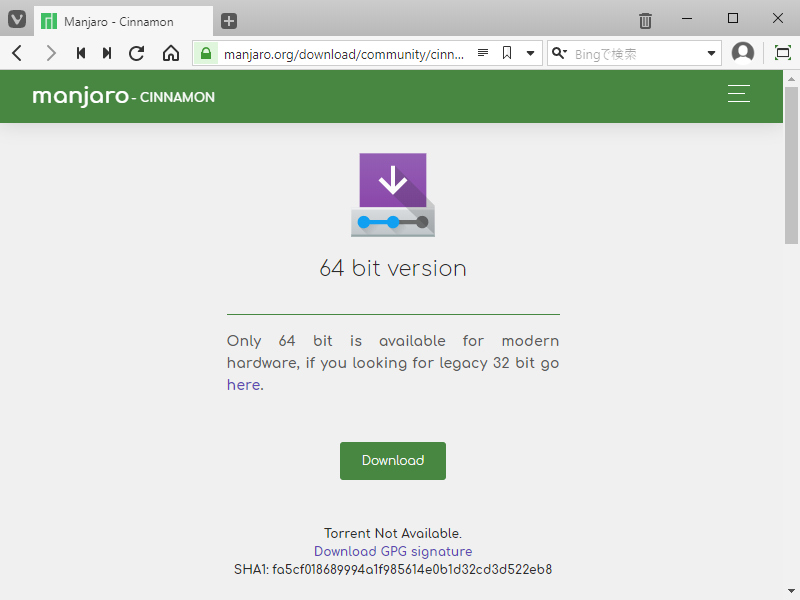Screen dimensions: 800x600
Task: Go to the home page
Action: (171, 53)
